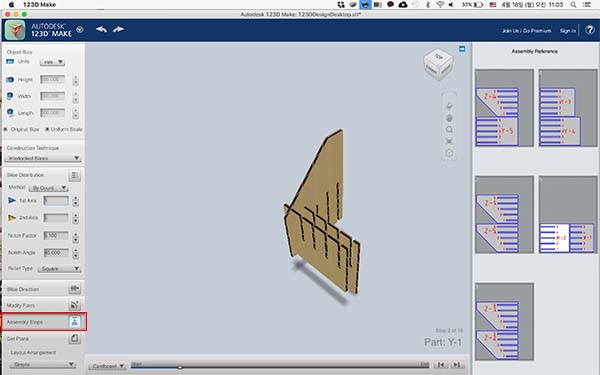Open the Units dropdown

click(x=52, y=62)
